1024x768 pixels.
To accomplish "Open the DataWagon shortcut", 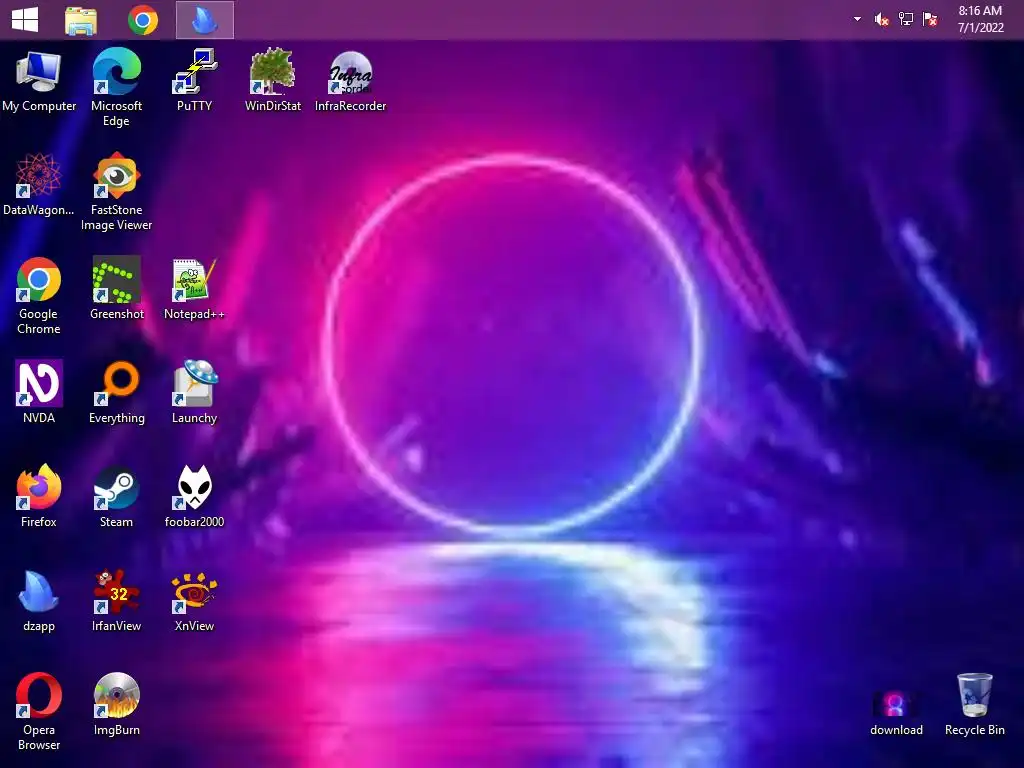I will [39, 185].
